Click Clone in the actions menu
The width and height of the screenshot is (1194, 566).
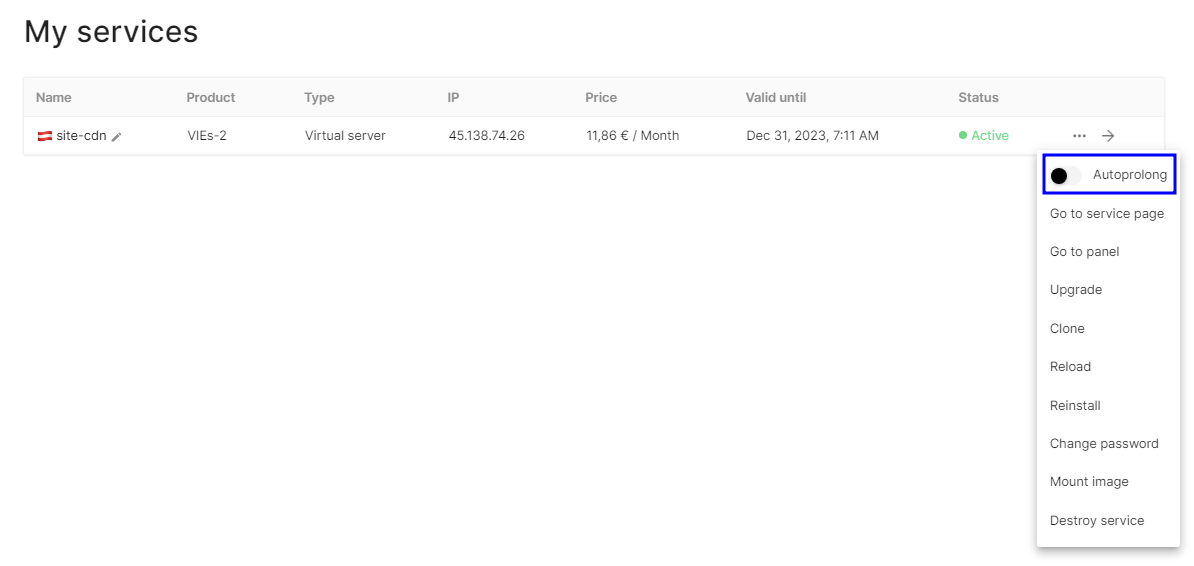[x=1067, y=328]
